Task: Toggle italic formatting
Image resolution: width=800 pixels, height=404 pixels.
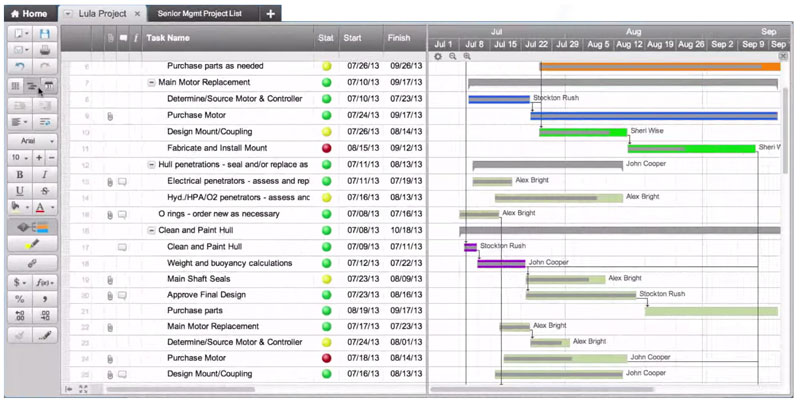Action: pos(45,174)
